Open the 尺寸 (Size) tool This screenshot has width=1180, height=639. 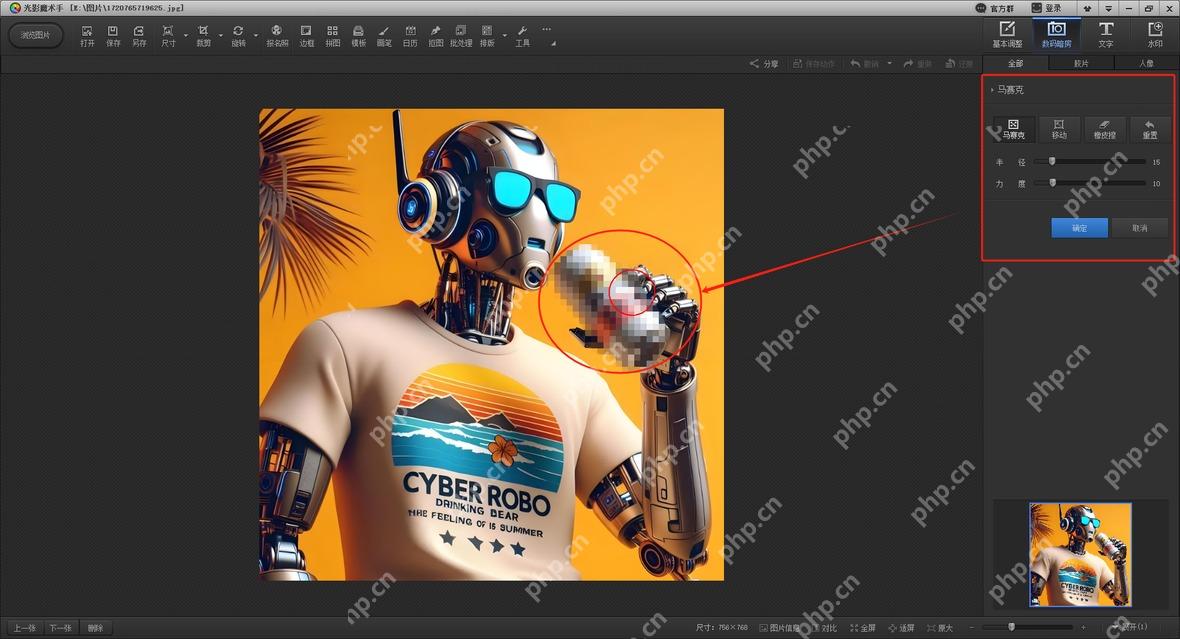pos(168,35)
